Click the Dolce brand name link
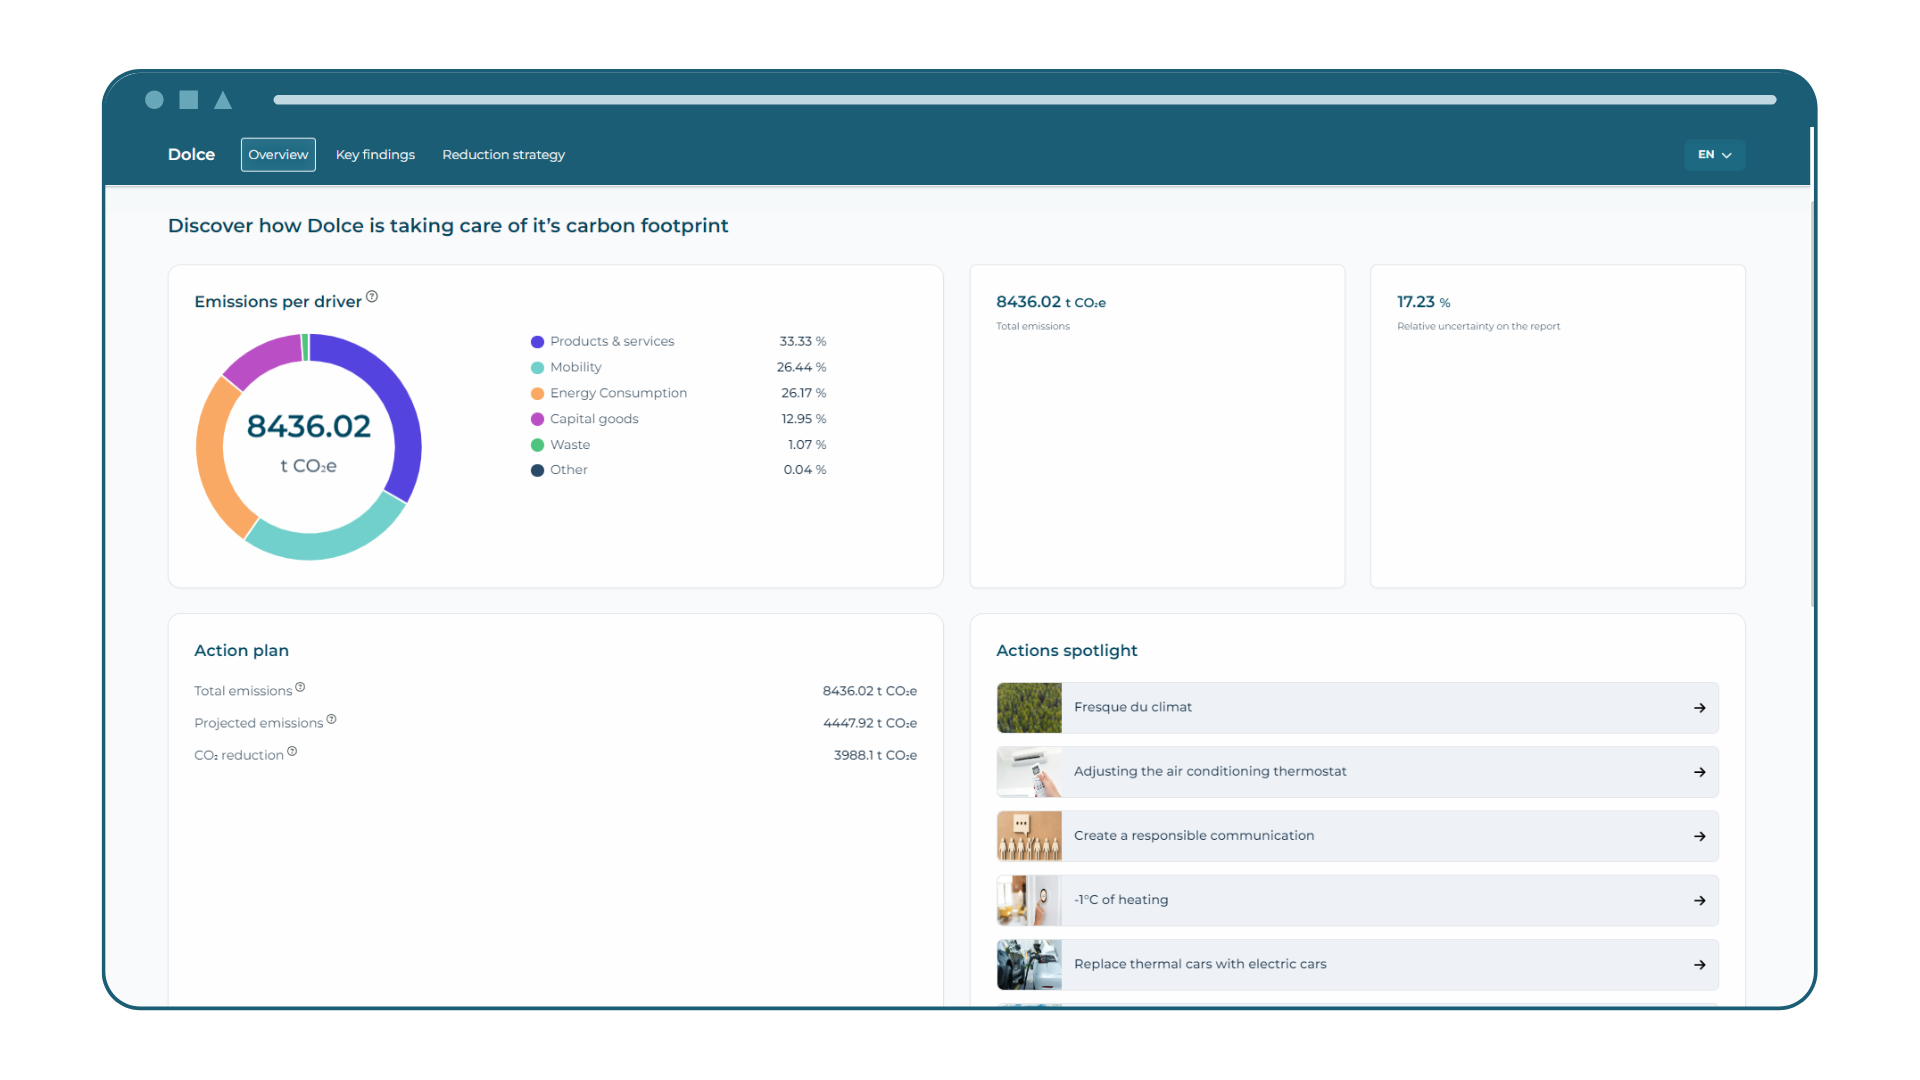Image resolution: width=1920 pixels, height=1080 pixels. click(x=191, y=155)
